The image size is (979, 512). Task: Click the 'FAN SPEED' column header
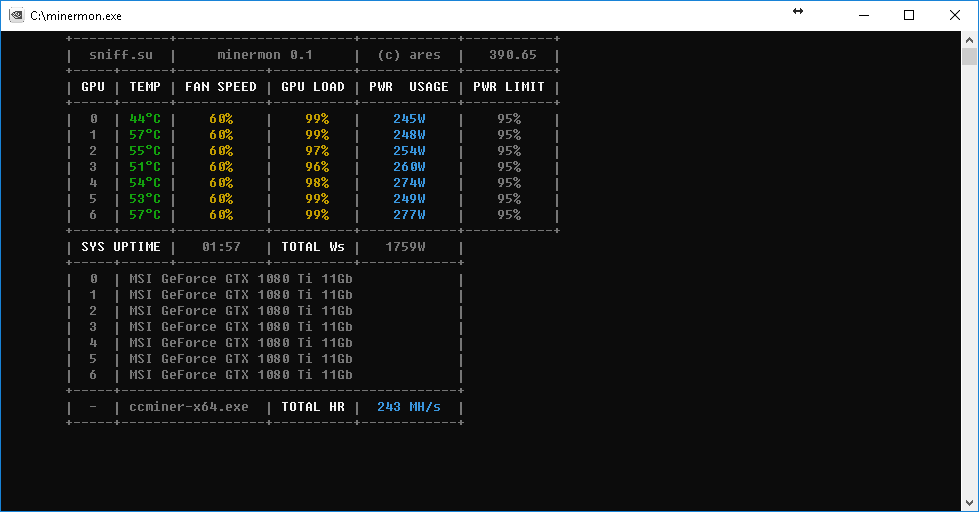pos(221,87)
